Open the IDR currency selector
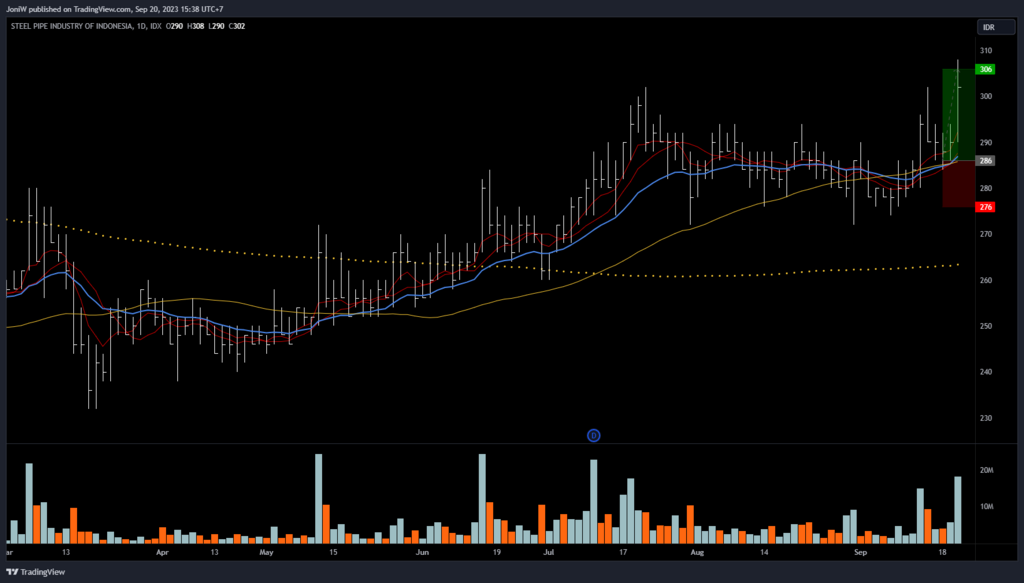The image size is (1024, 583). click(x=988, y=27)
